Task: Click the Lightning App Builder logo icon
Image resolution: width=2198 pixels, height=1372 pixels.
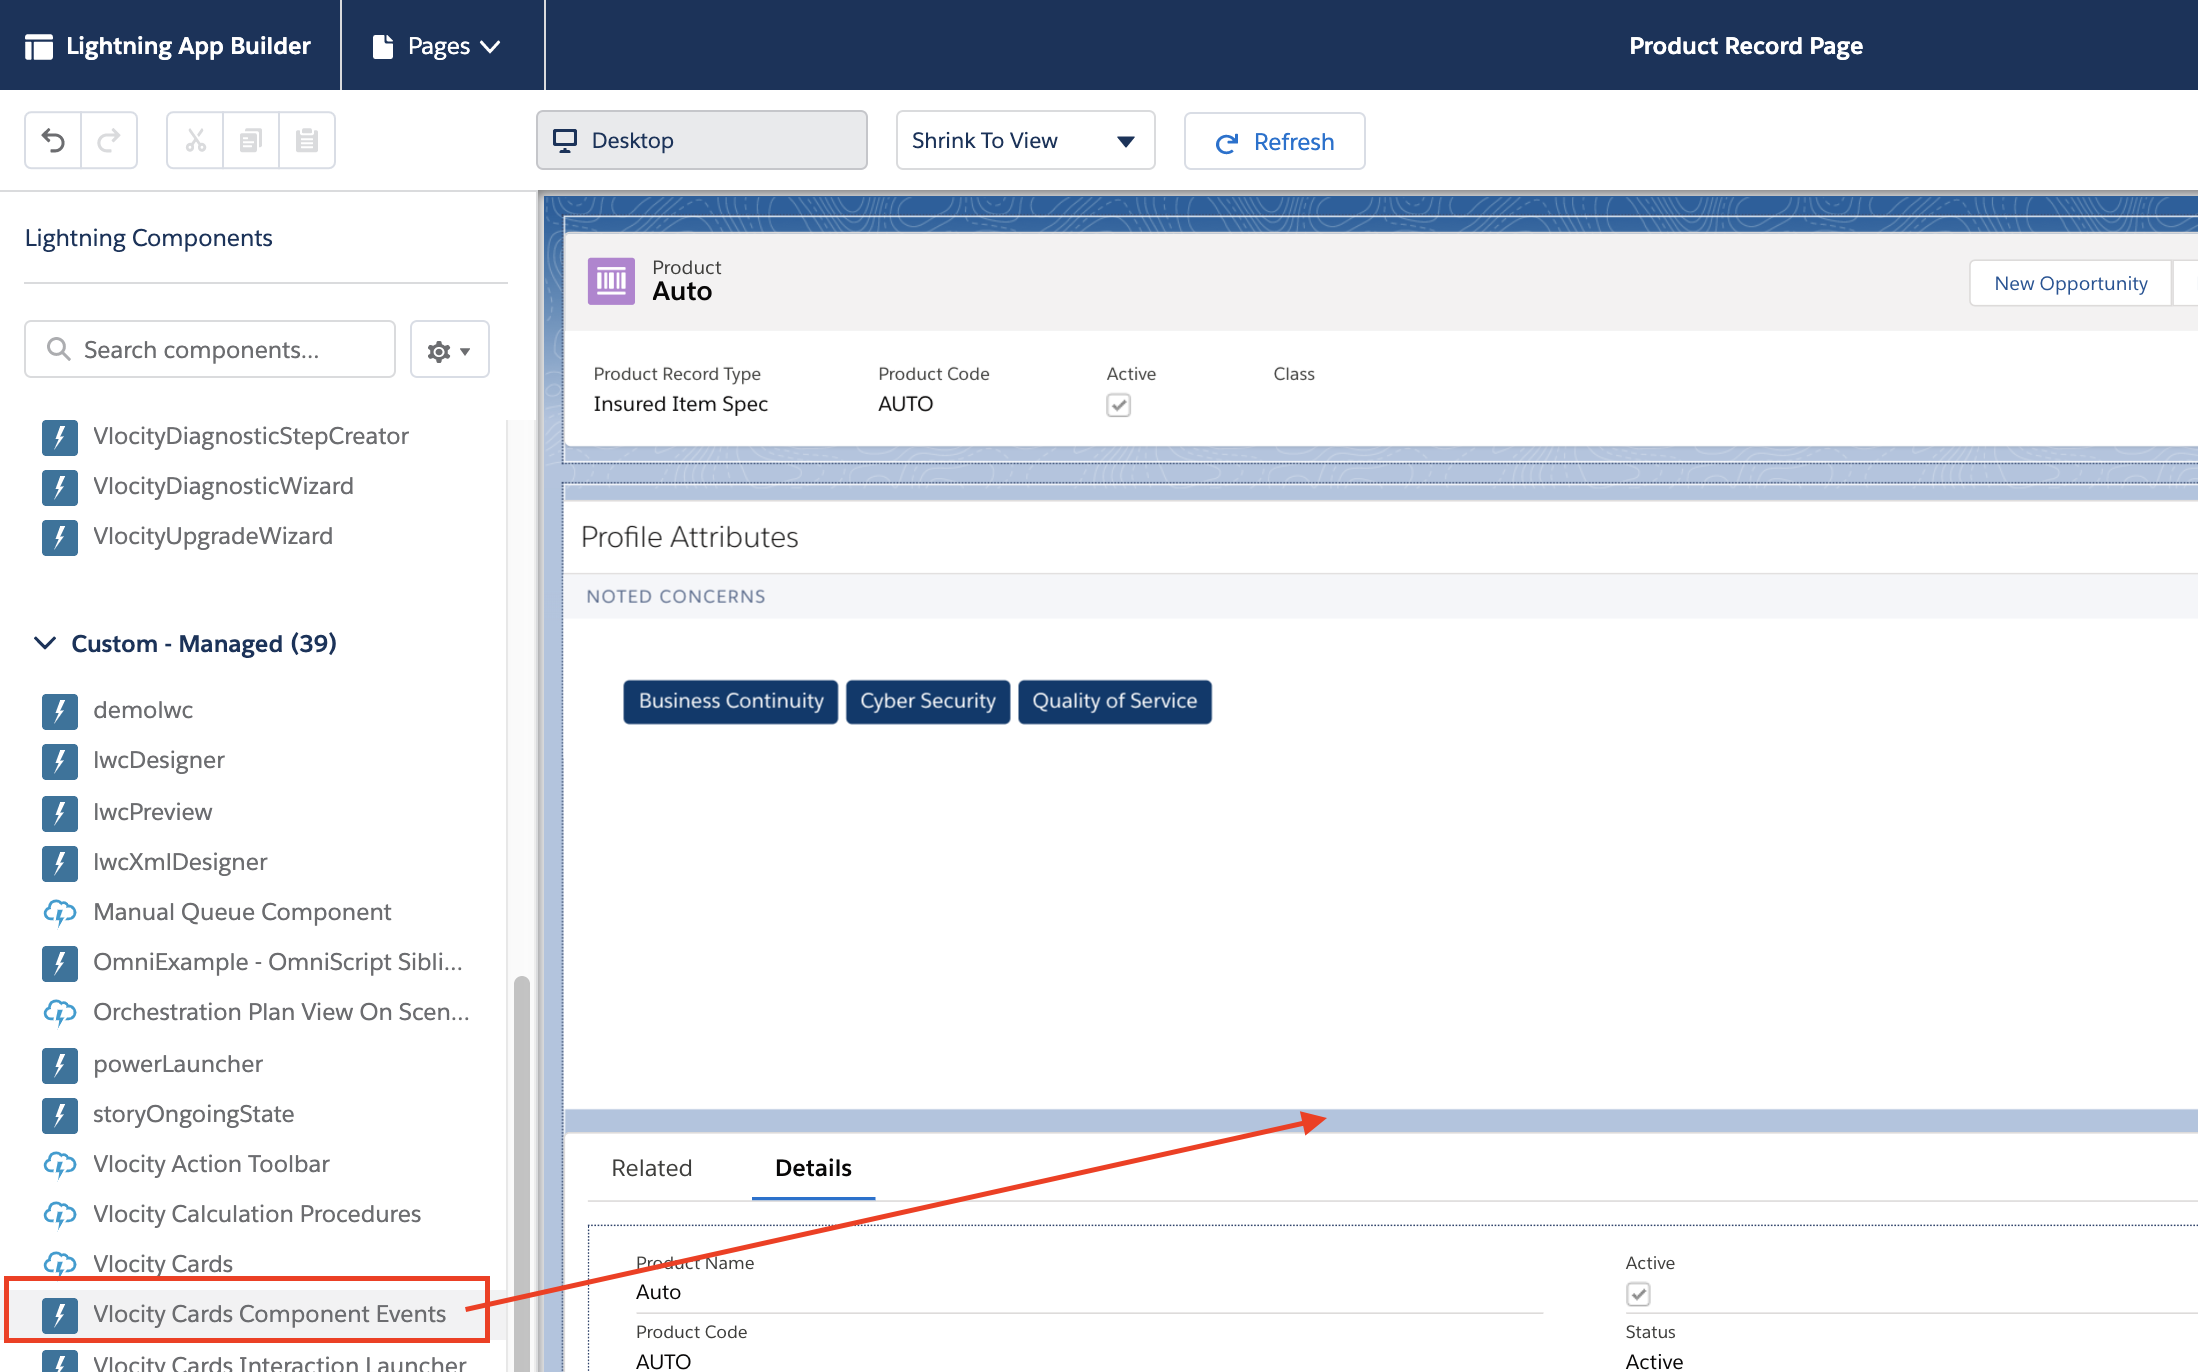Action: pos(39,46)
